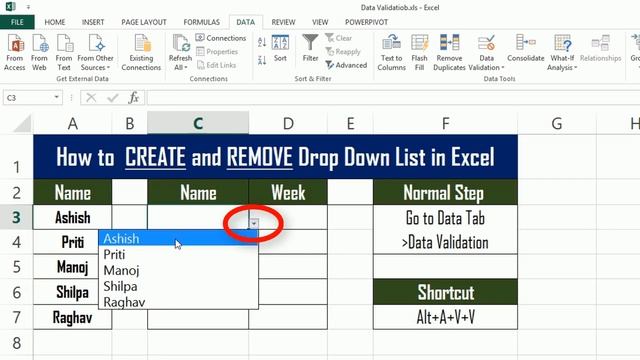The image size is (640, 360).
Task: Click the Consolidate tool
Action: click(526, 49)
